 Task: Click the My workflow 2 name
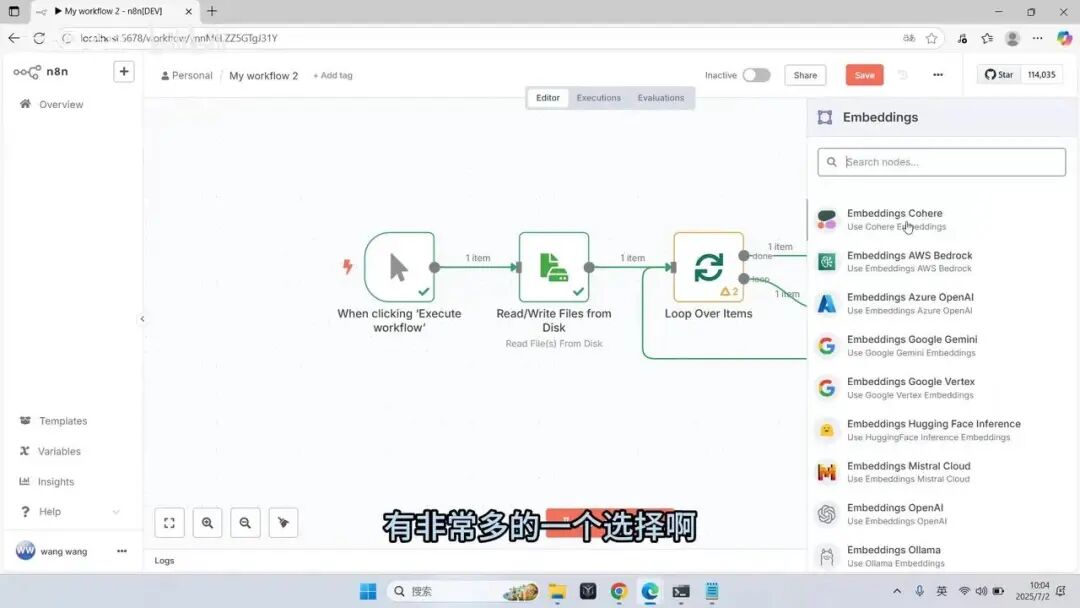click(264, 76)
